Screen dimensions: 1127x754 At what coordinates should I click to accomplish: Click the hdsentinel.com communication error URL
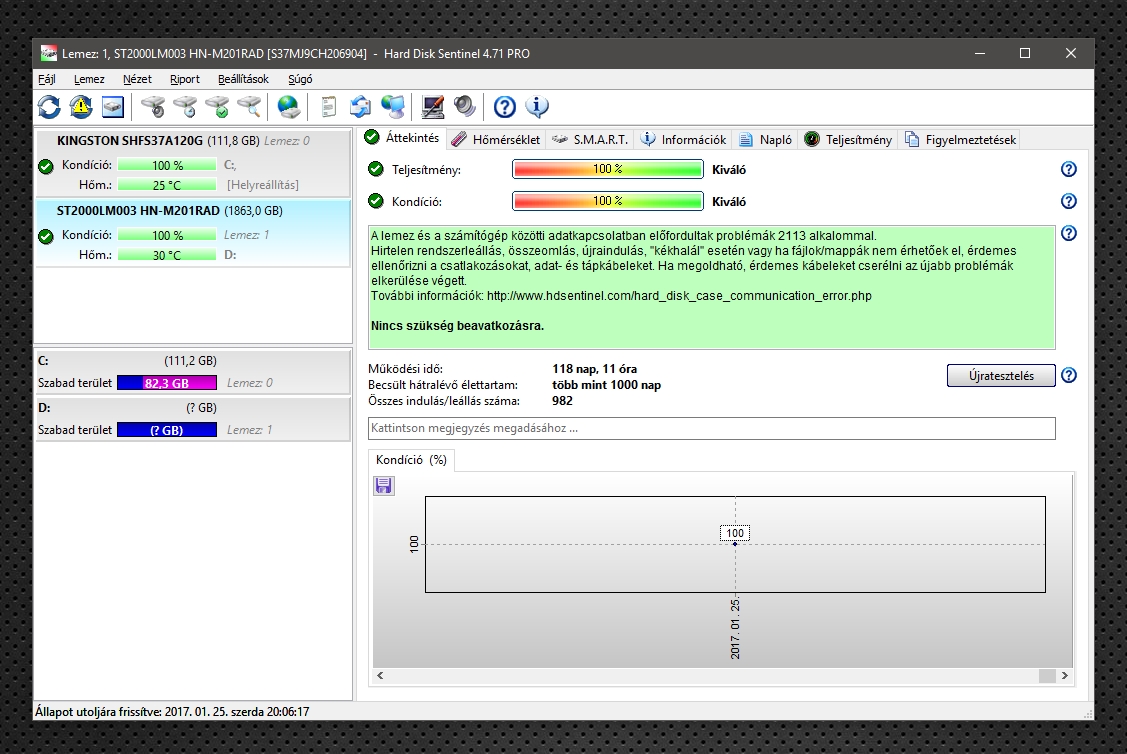(678, 295)
